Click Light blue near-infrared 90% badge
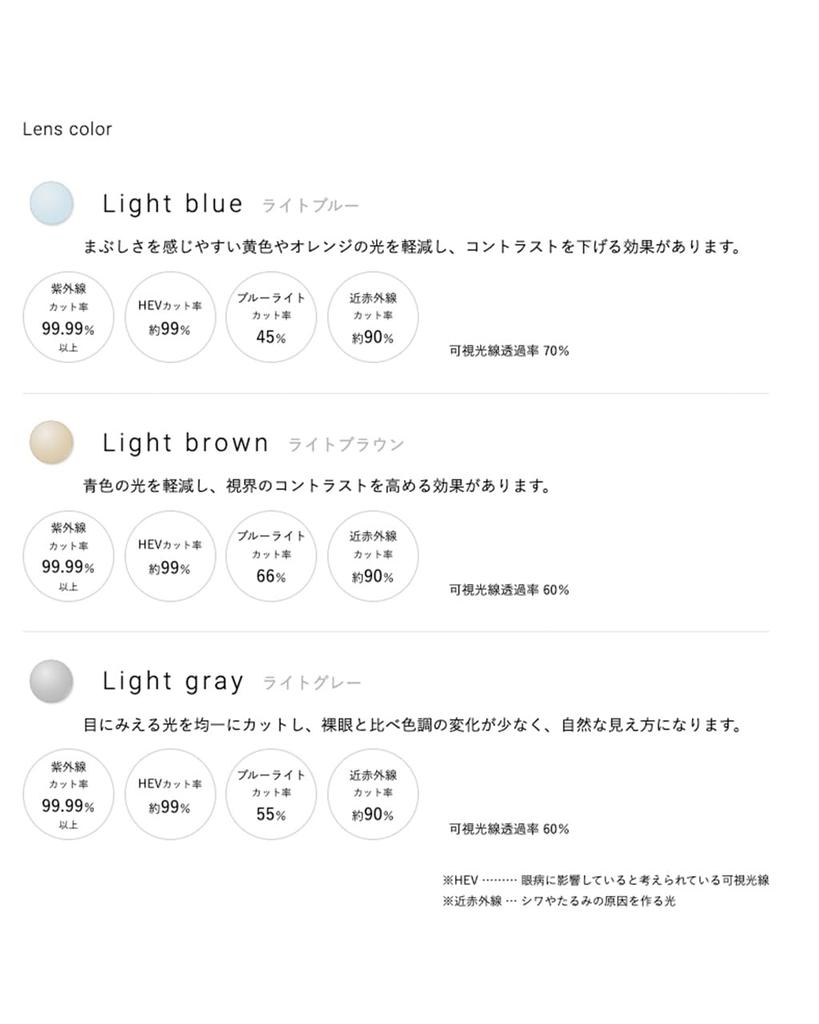 pyautogui.click(x=373, y=317)
